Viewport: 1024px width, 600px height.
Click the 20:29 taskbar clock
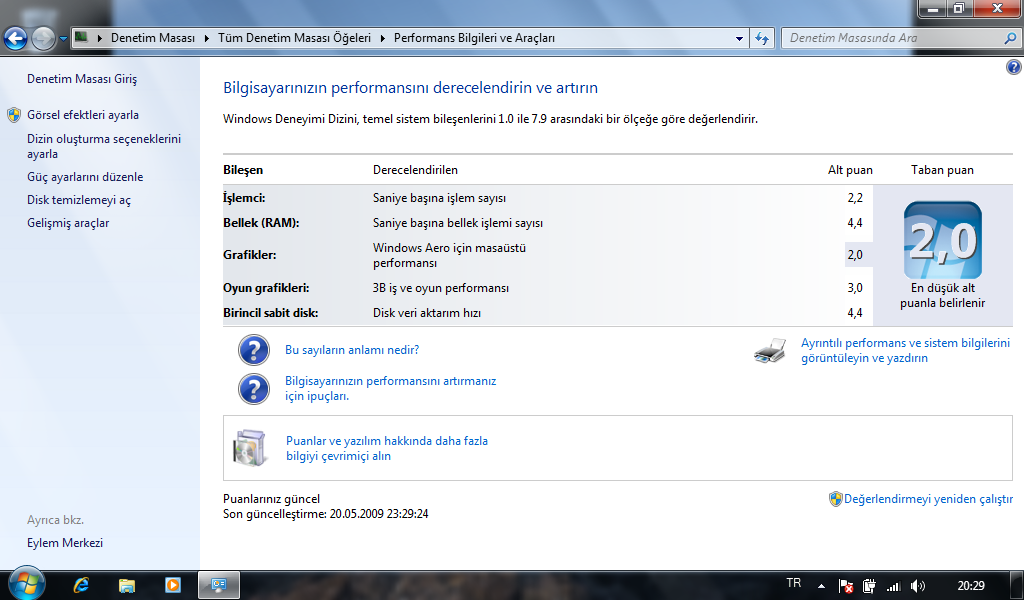[970, 586]
